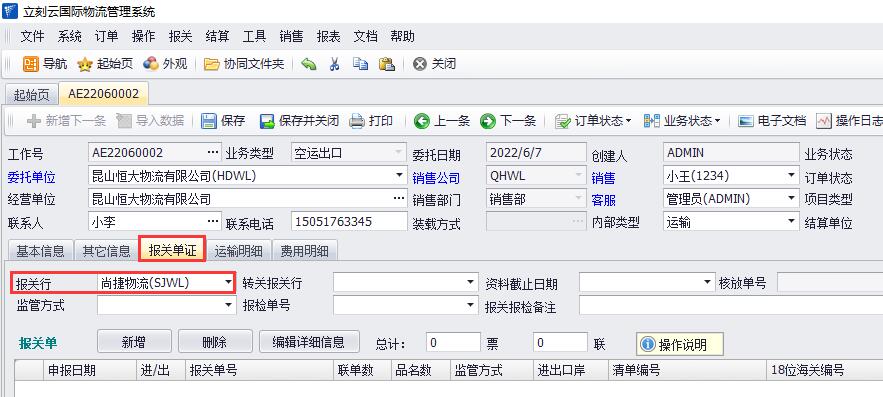Click 保存并关闭 save and close

point(298,121)
